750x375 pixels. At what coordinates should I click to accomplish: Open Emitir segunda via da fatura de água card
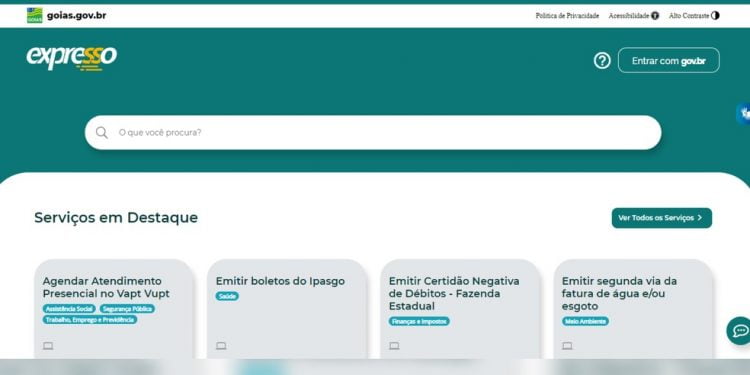[633, 309]
